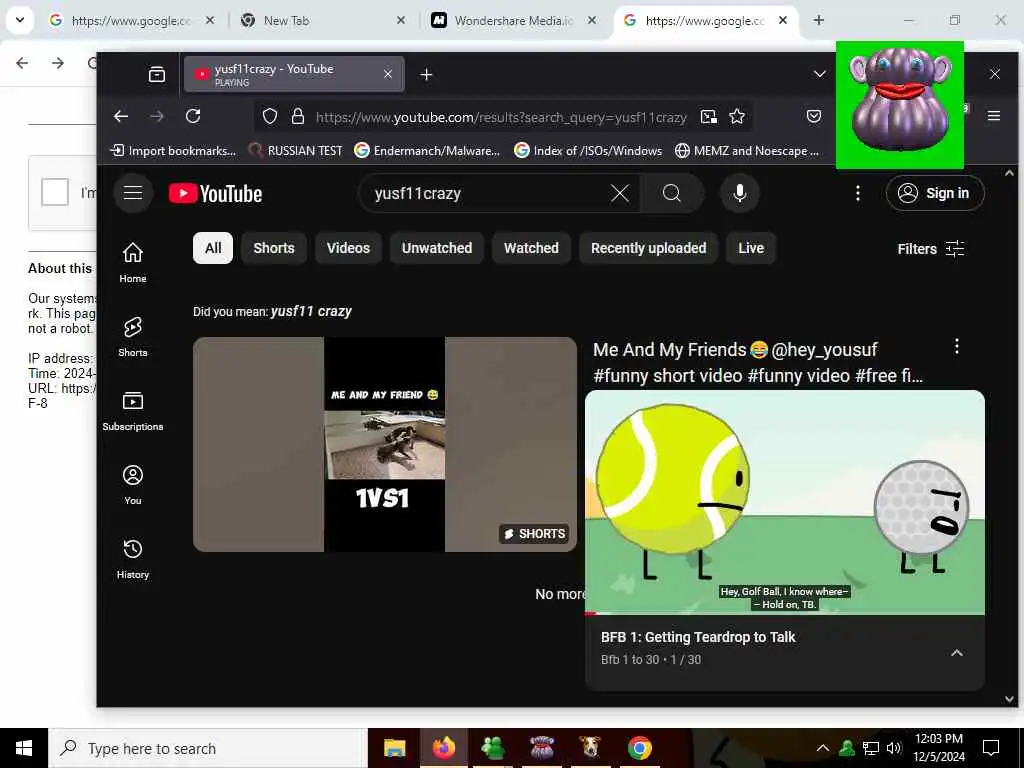Open Firefox from the taskbar
This screenshot has height=768, width=1024.
(x=443, y=748)
